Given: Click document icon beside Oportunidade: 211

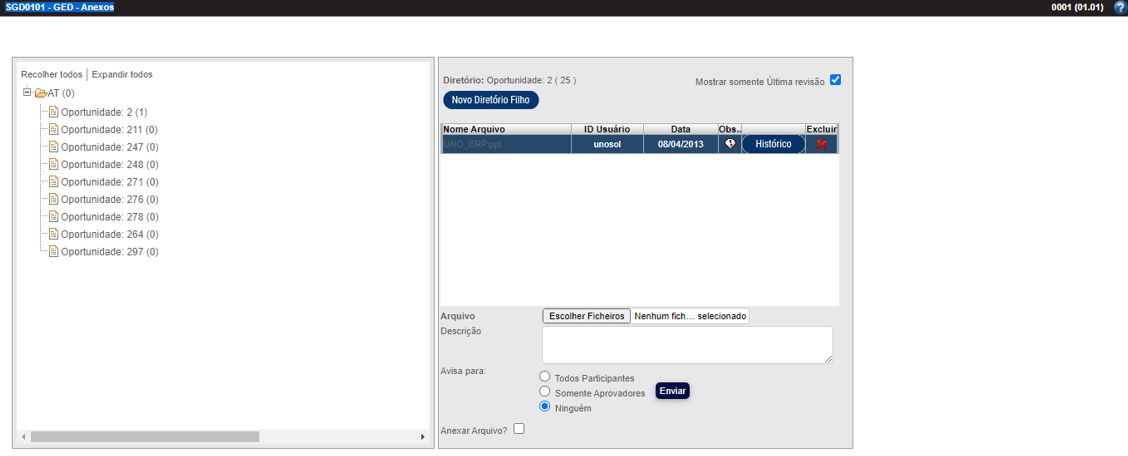Looking at the screenshot, I should (54, 129).
